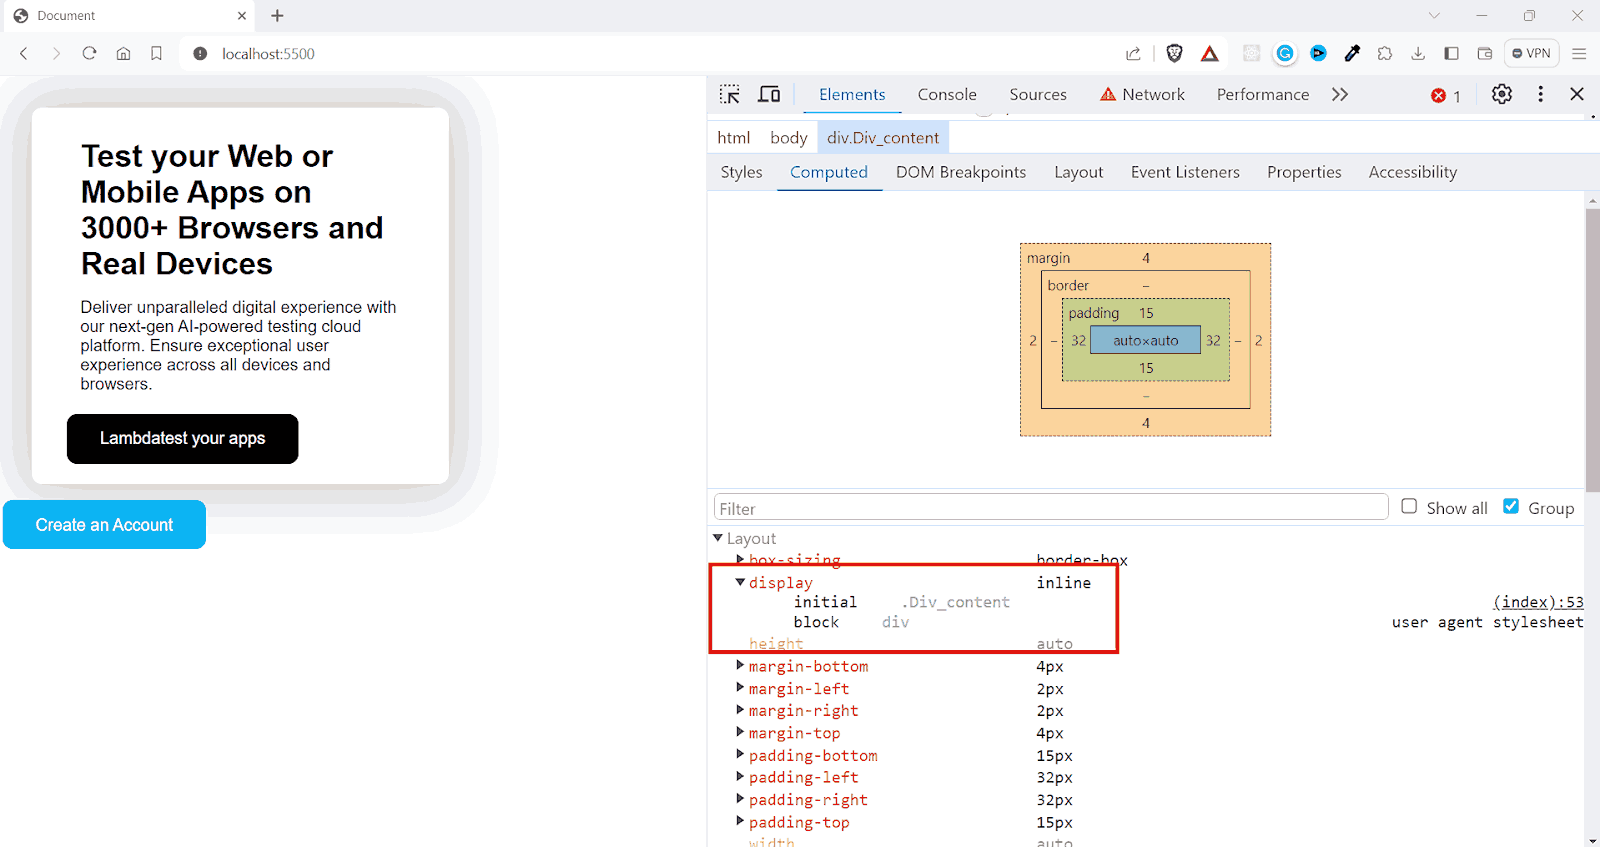
Task: Open the DOM Breakpoints tab
Action: pos(961,172)
